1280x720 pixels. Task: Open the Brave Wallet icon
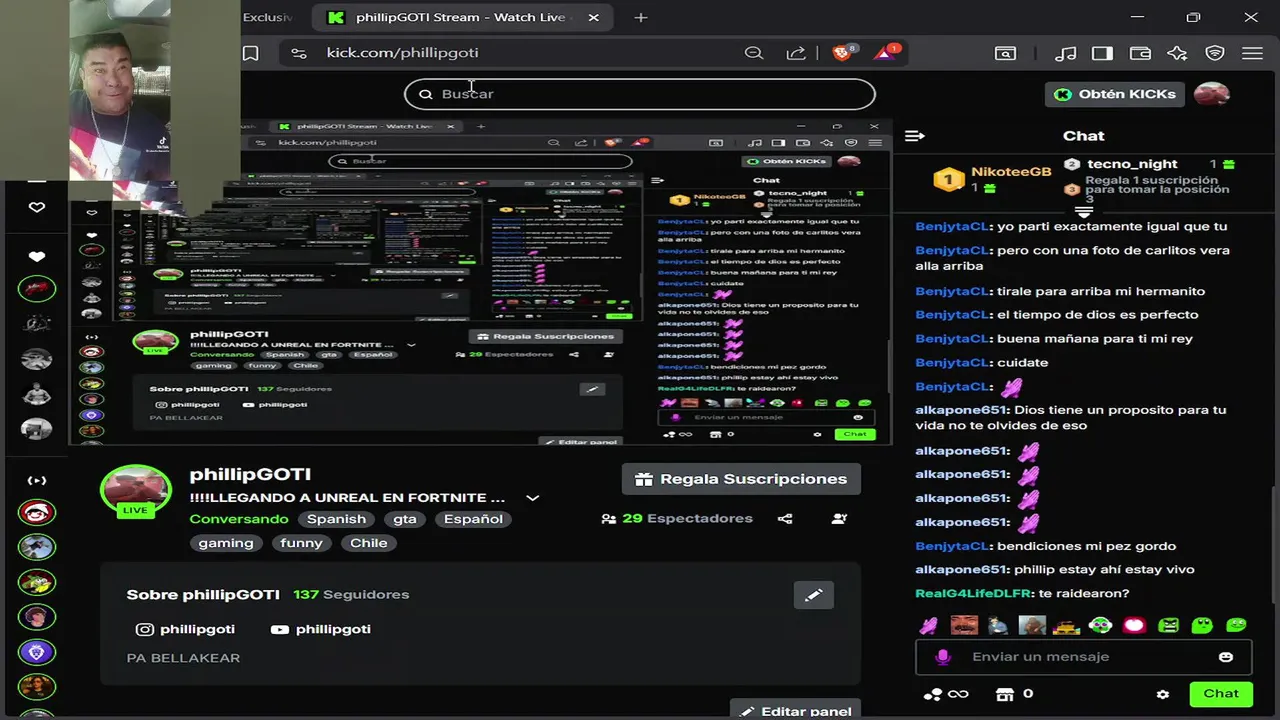coord(1140,53)
